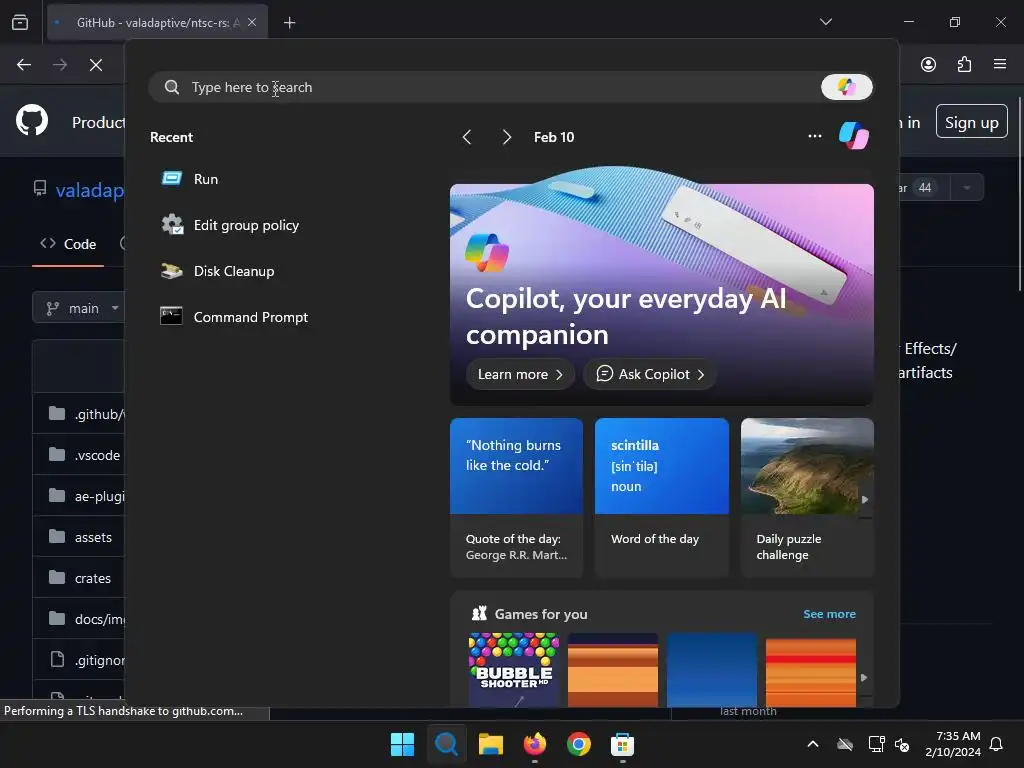The height and width of the screenshot is (768, 1024).
Task: Click the Firefox View icon beside the tabs
Action: (x=20, y=22)
